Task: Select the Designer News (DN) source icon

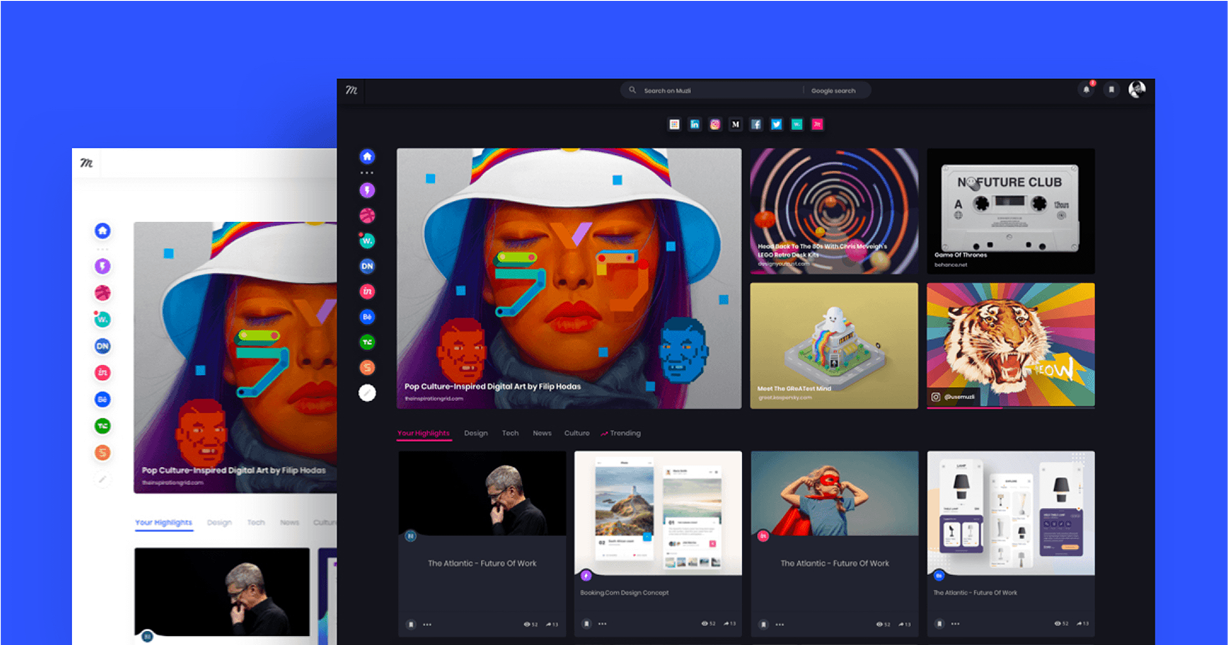Action: [x=367, y=266]
